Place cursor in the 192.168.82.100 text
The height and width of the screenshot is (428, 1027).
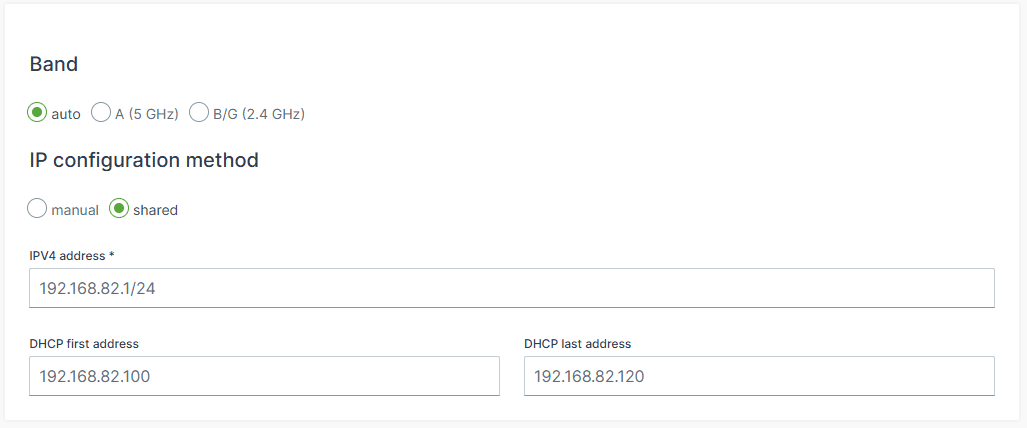click(x=101, y=377)
